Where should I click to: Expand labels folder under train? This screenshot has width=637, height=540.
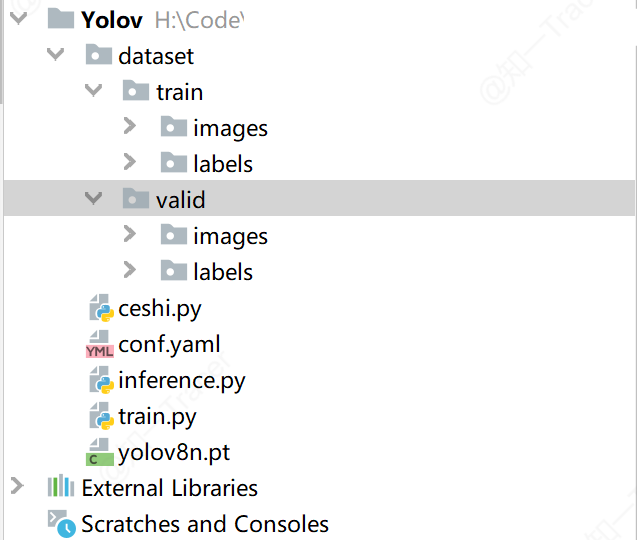(x=130, y=162)
